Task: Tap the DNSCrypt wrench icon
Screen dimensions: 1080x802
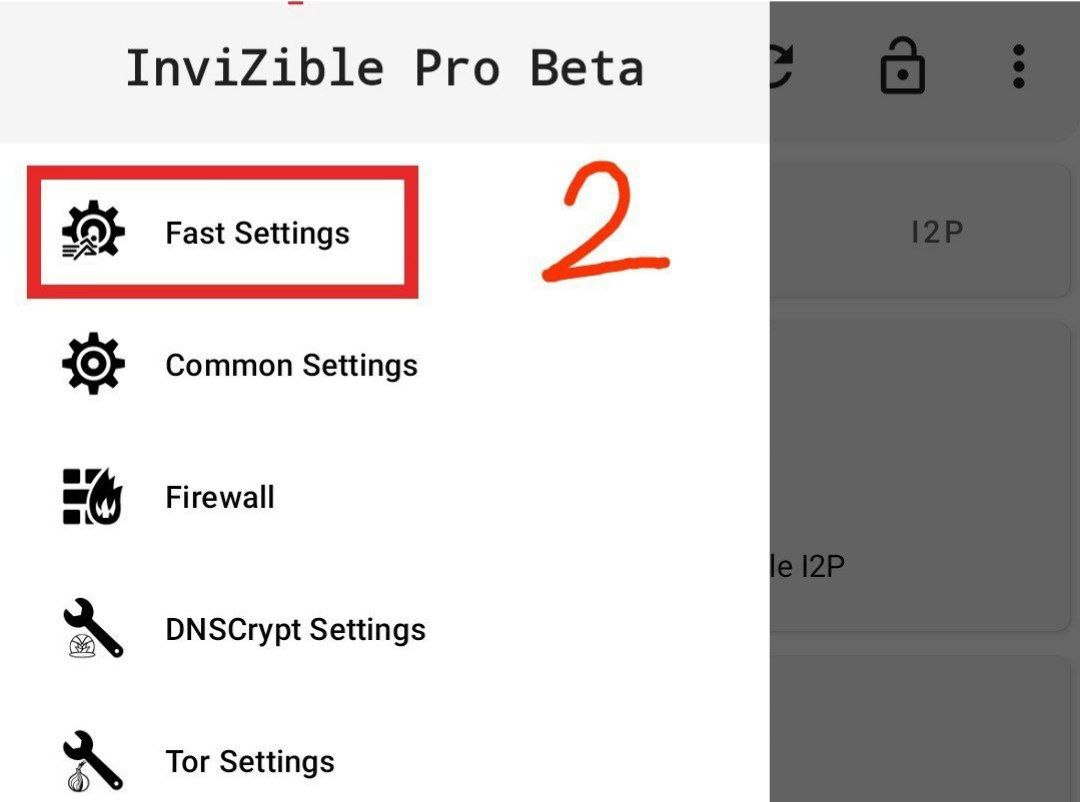Action: point(93,628)
